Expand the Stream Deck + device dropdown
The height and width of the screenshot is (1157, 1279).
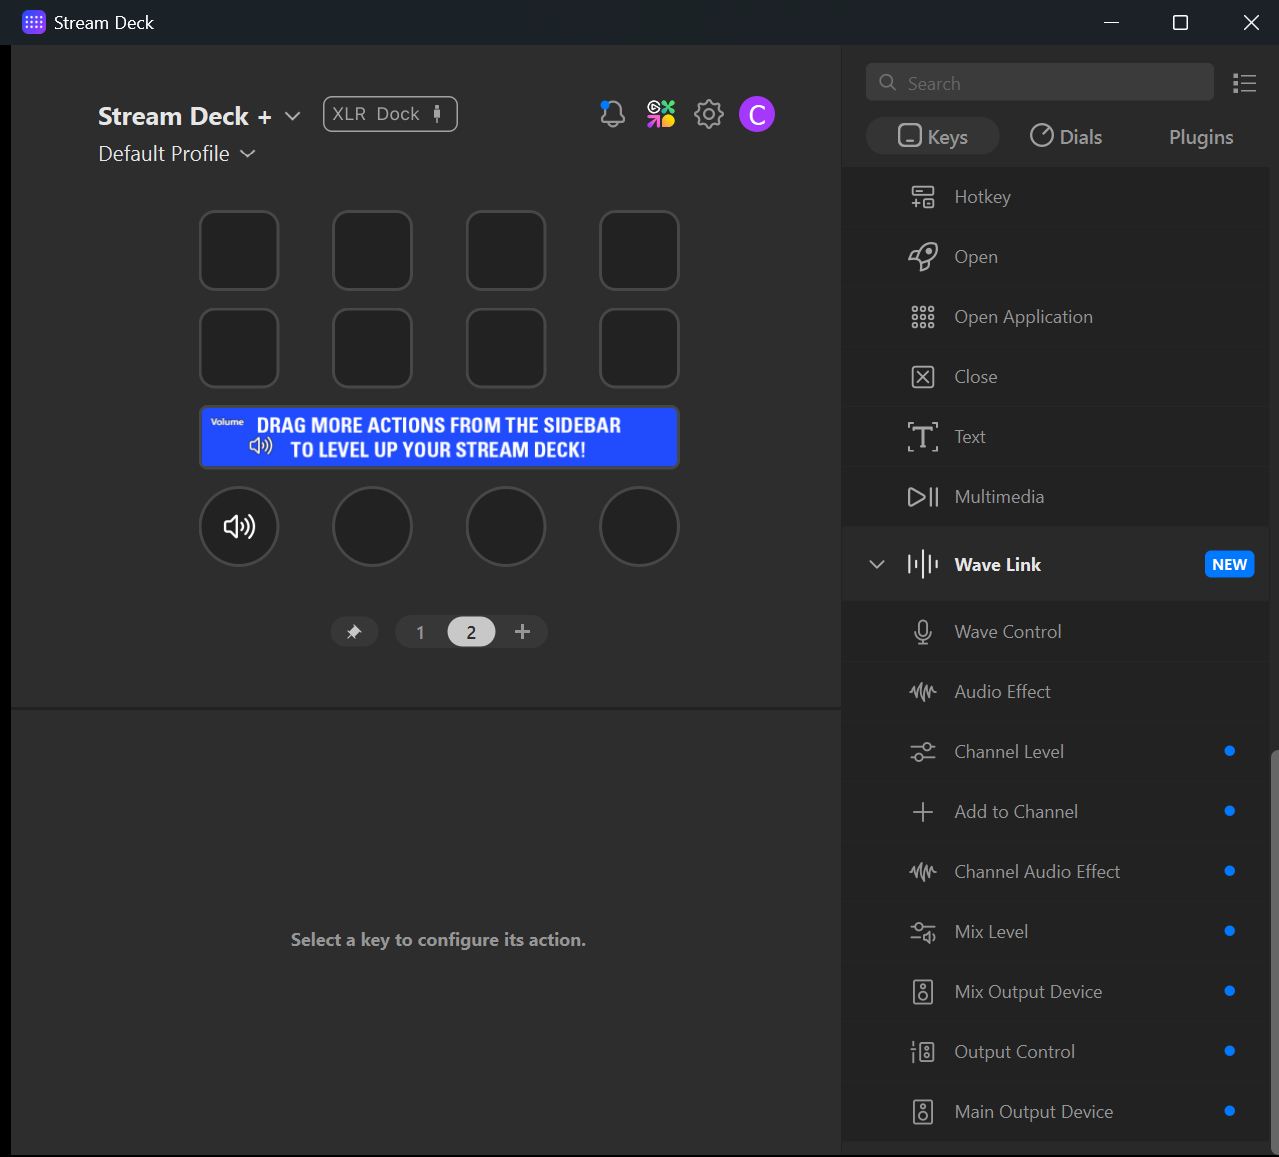pyautogui.click(x=292, y=116)
